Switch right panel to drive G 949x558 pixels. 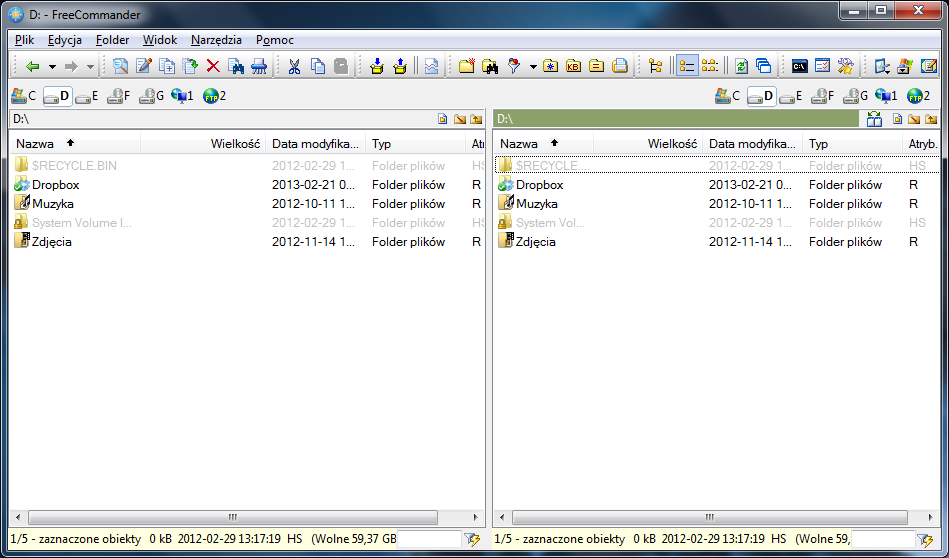[x=855, y=96]
